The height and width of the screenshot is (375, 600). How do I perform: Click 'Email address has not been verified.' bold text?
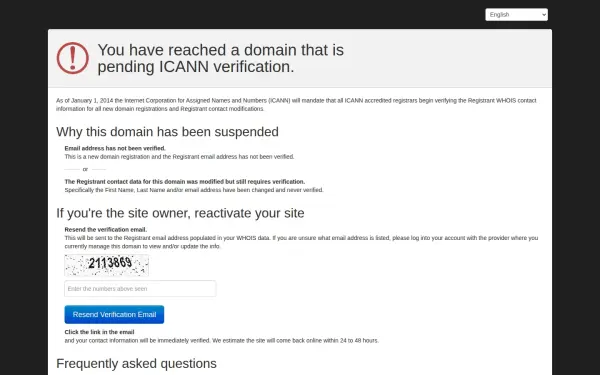[115, 148]
